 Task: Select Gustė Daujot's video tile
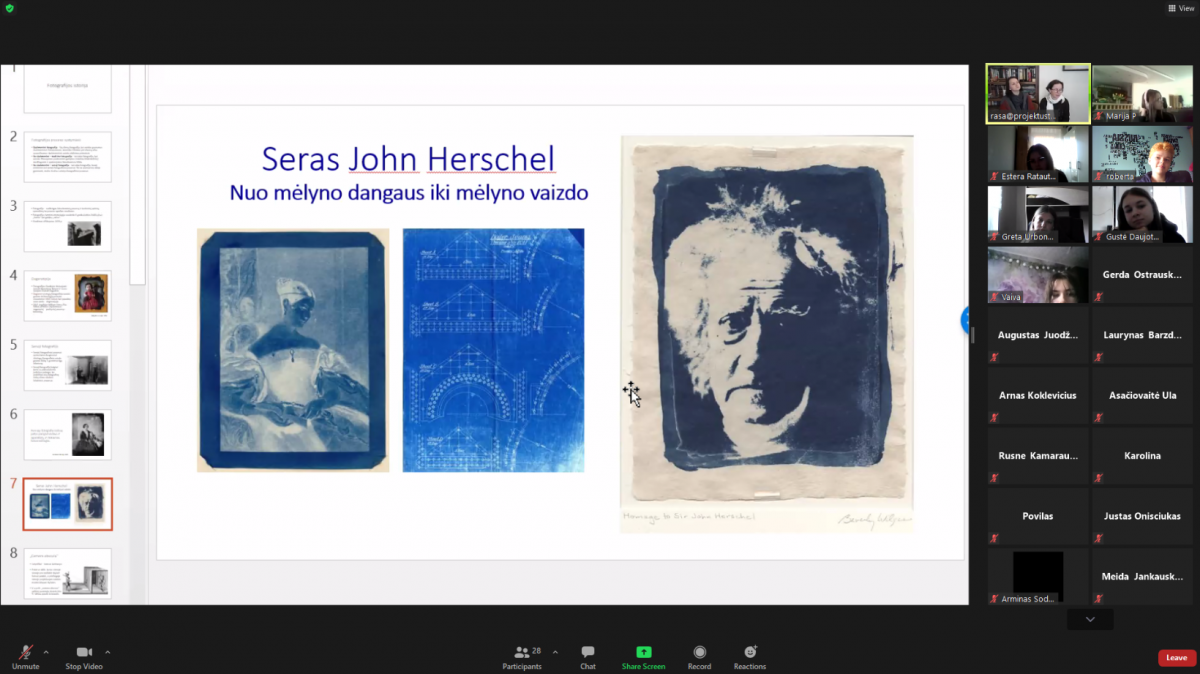click(1142, 214)
